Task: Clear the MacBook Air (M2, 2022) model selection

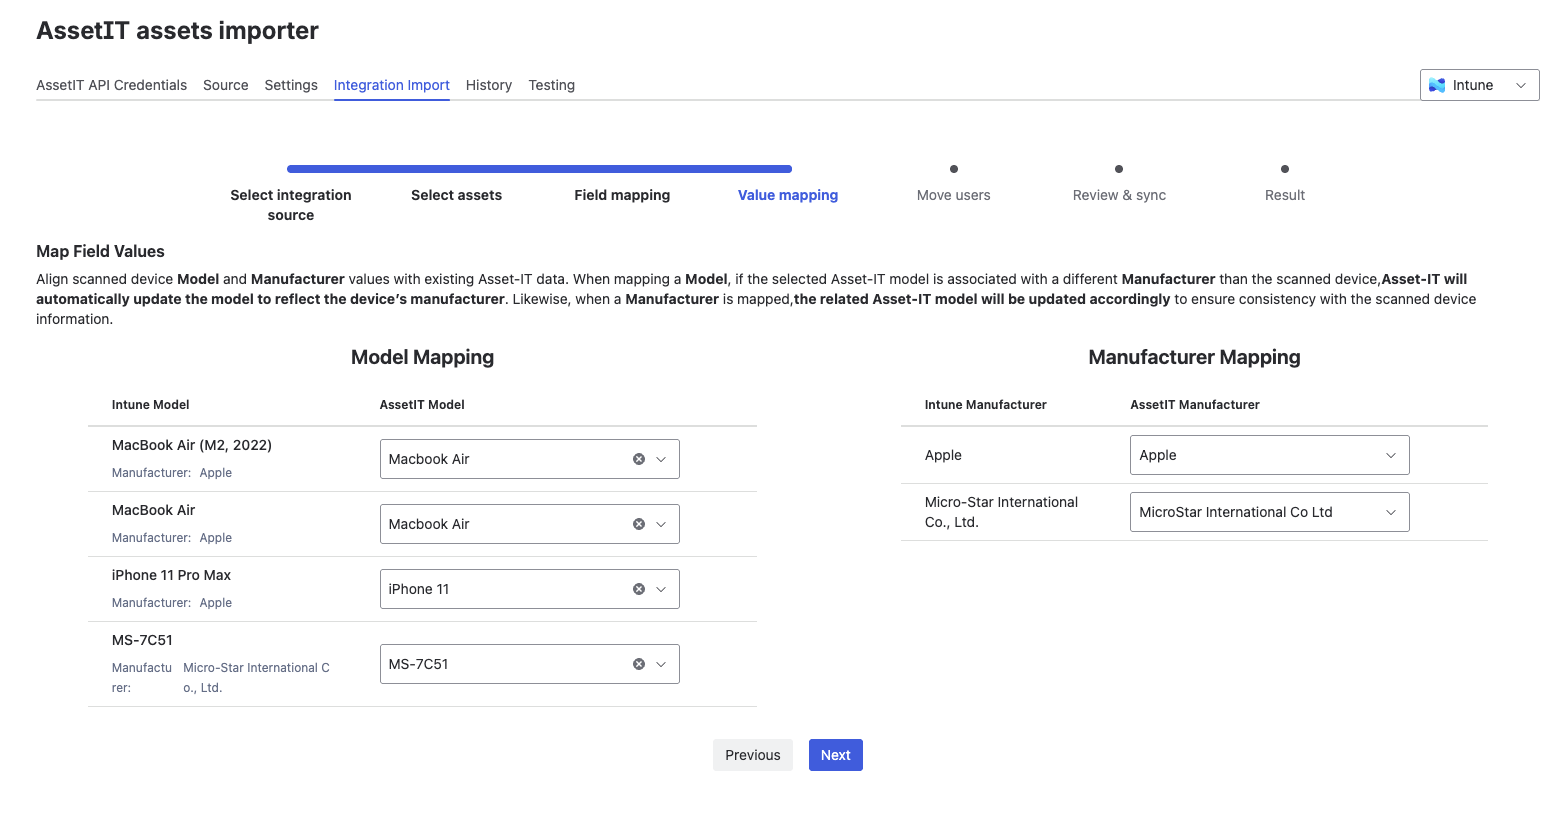Action: [639, 459]
